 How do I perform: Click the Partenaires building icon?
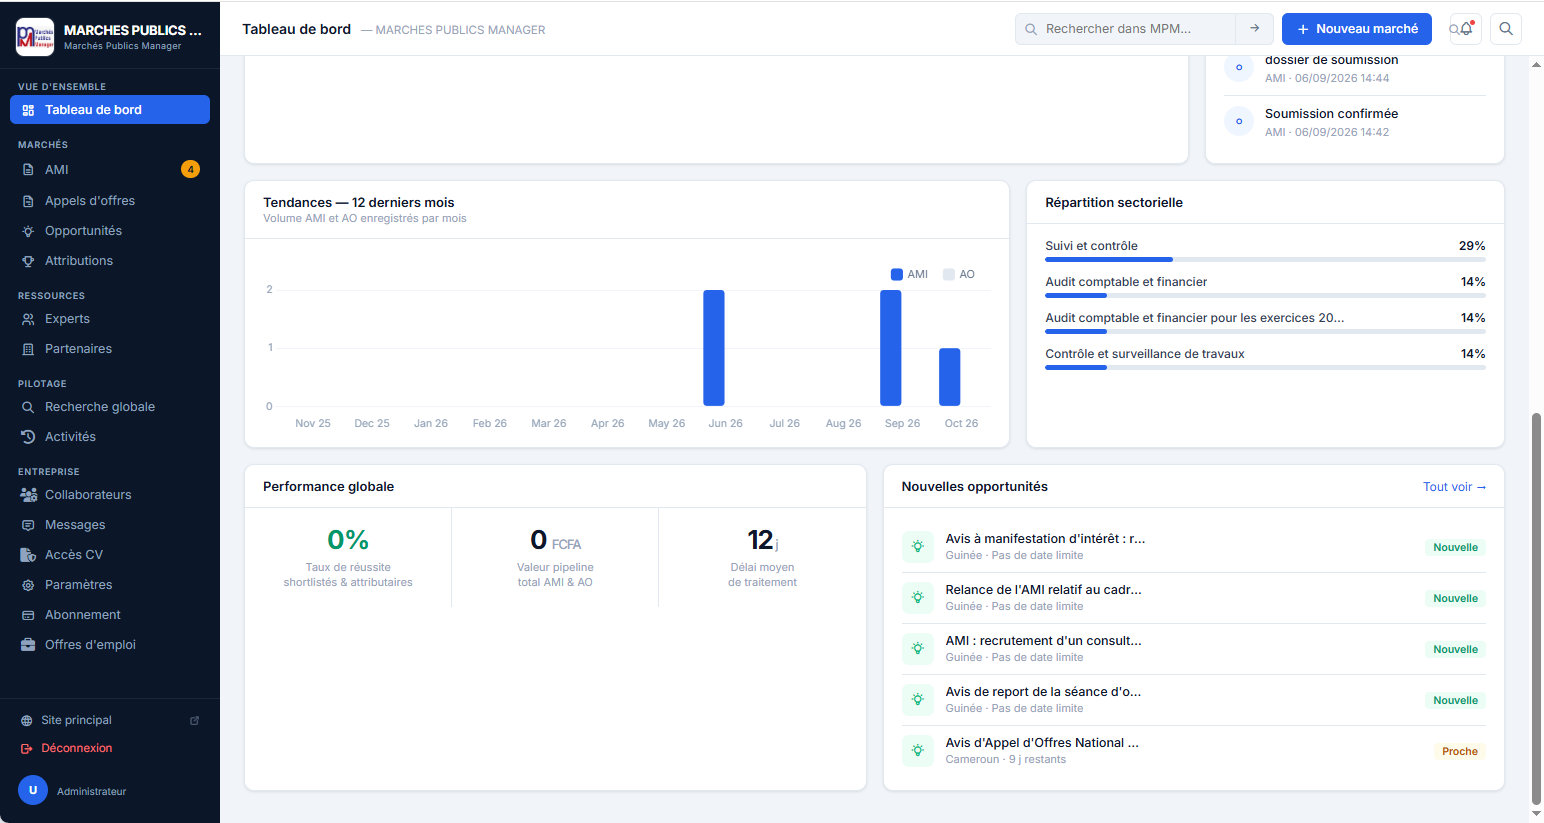click(x=28, y=349)
